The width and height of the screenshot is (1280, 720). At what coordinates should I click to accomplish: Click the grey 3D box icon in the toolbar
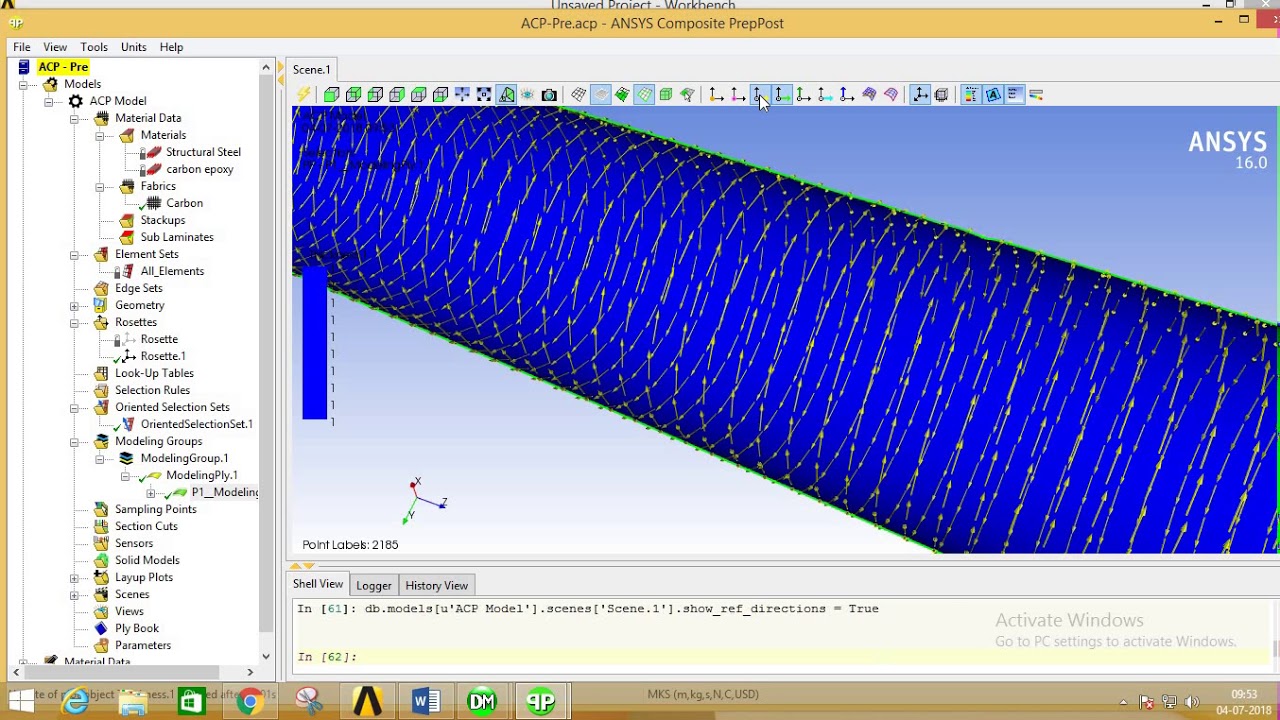(x=941, y=95)
